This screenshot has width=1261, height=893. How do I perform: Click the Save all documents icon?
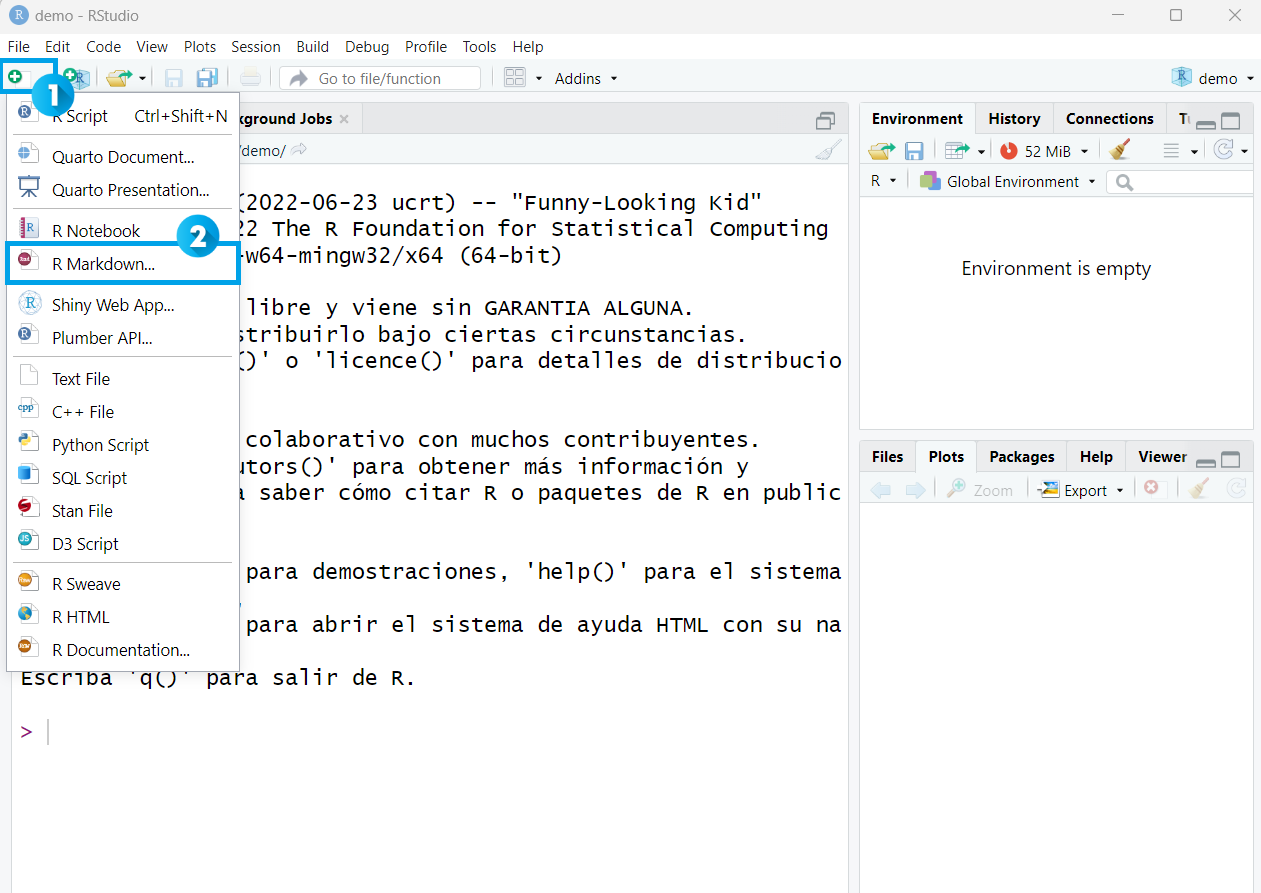tap(207, 78)
